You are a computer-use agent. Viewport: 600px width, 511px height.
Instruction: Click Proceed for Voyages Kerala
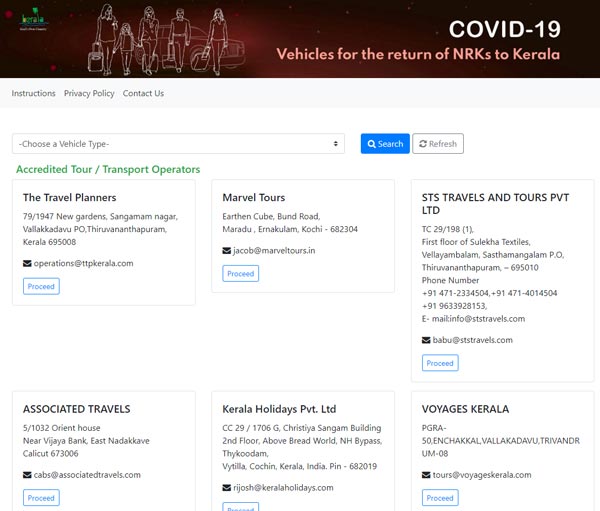[x=440, y=498]
